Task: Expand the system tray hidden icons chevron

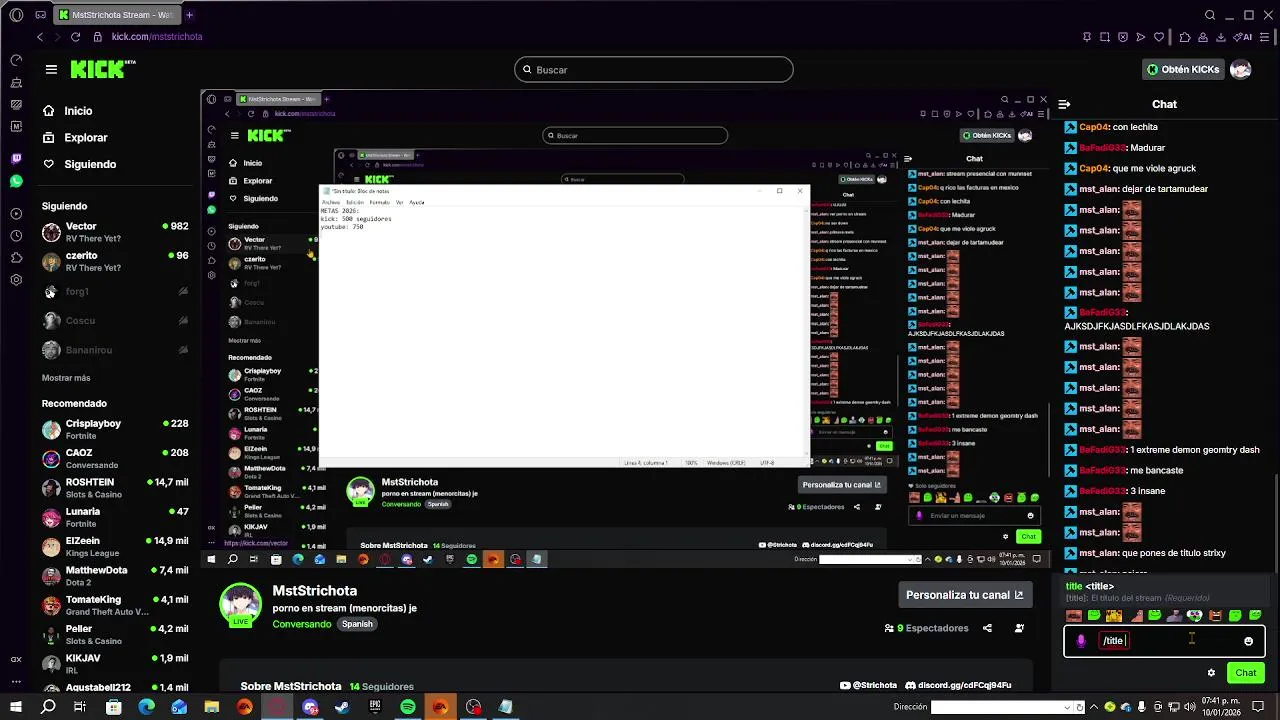Action: [x=1096, y=707]
